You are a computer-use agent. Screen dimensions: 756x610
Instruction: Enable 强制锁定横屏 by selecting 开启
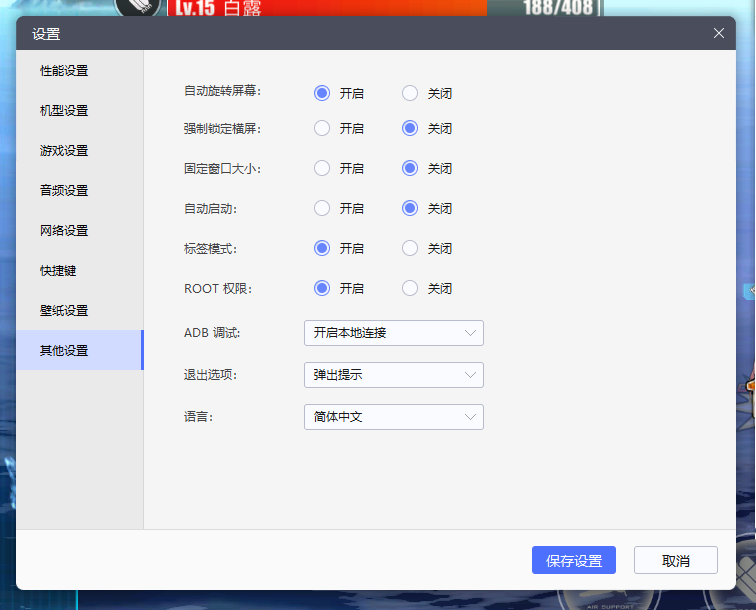coord(322,128)
